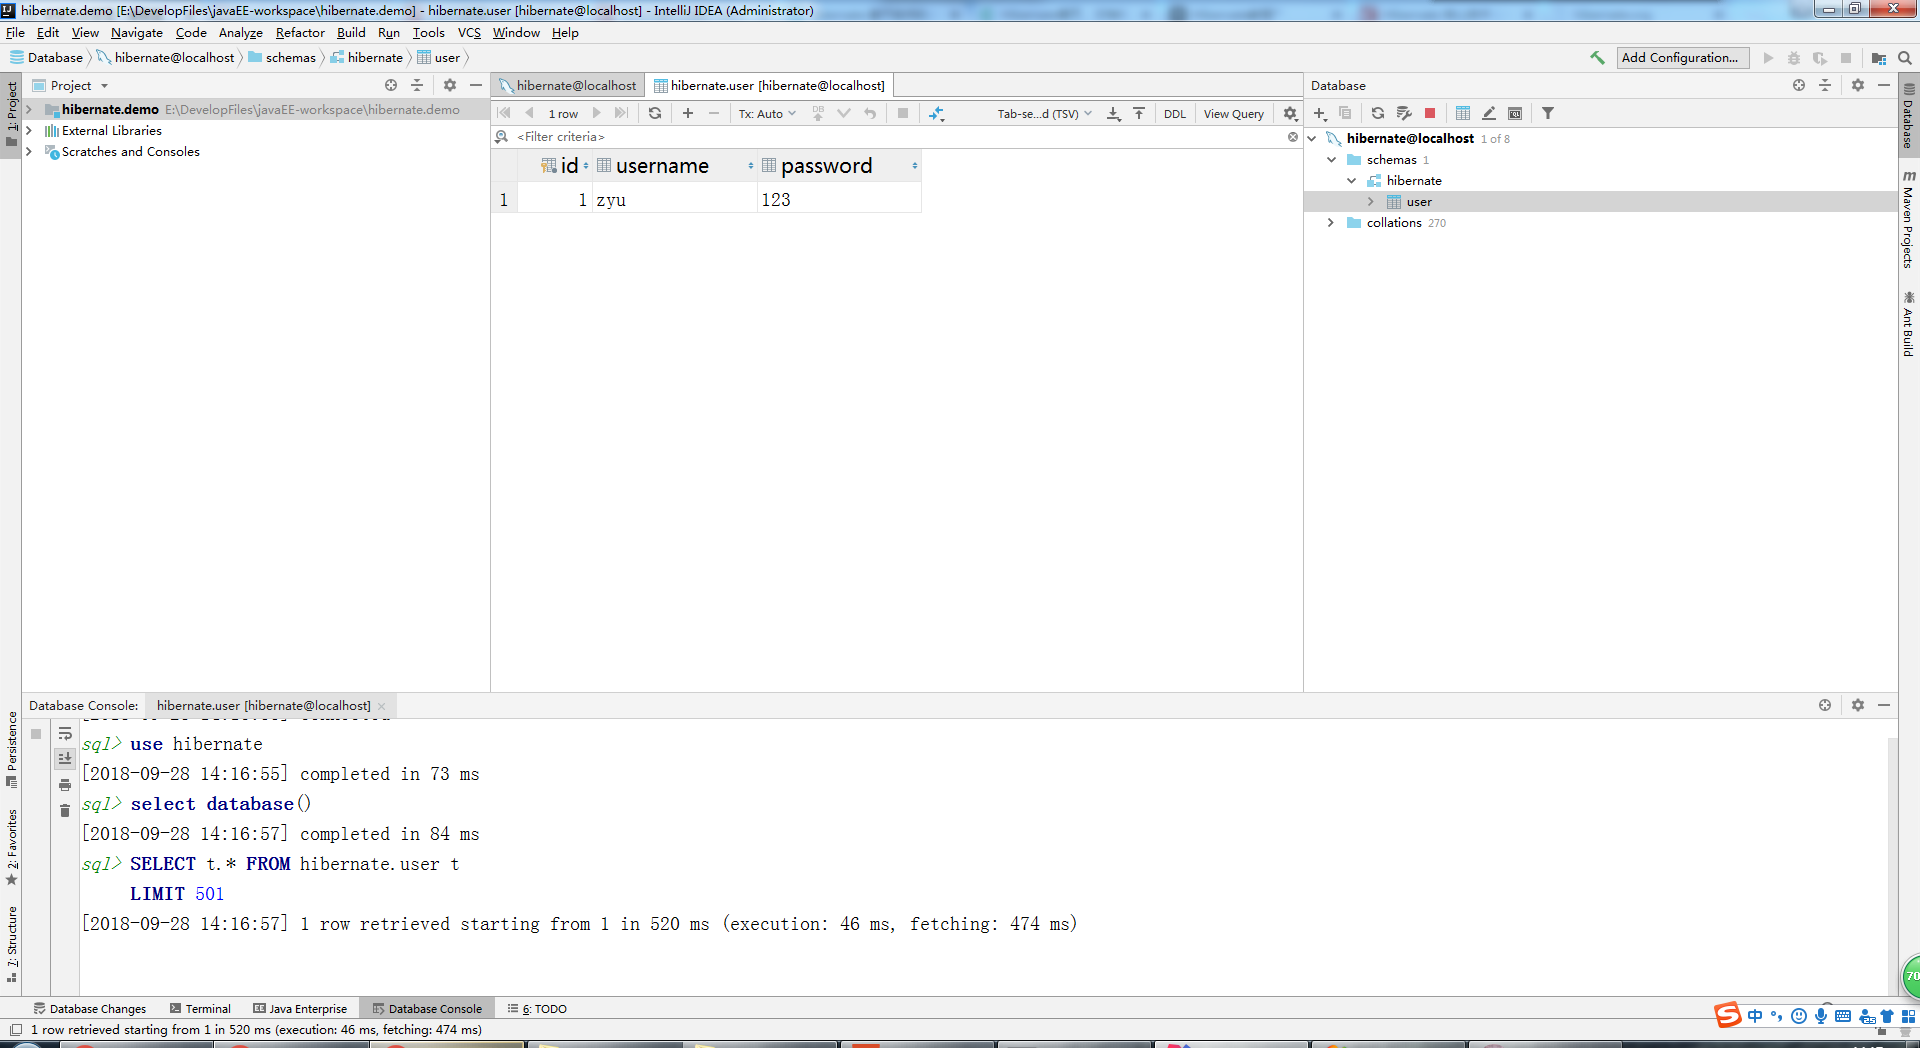Expand the user table node
Screen dimensions: 1920x1048
[x=1371, y=202]
